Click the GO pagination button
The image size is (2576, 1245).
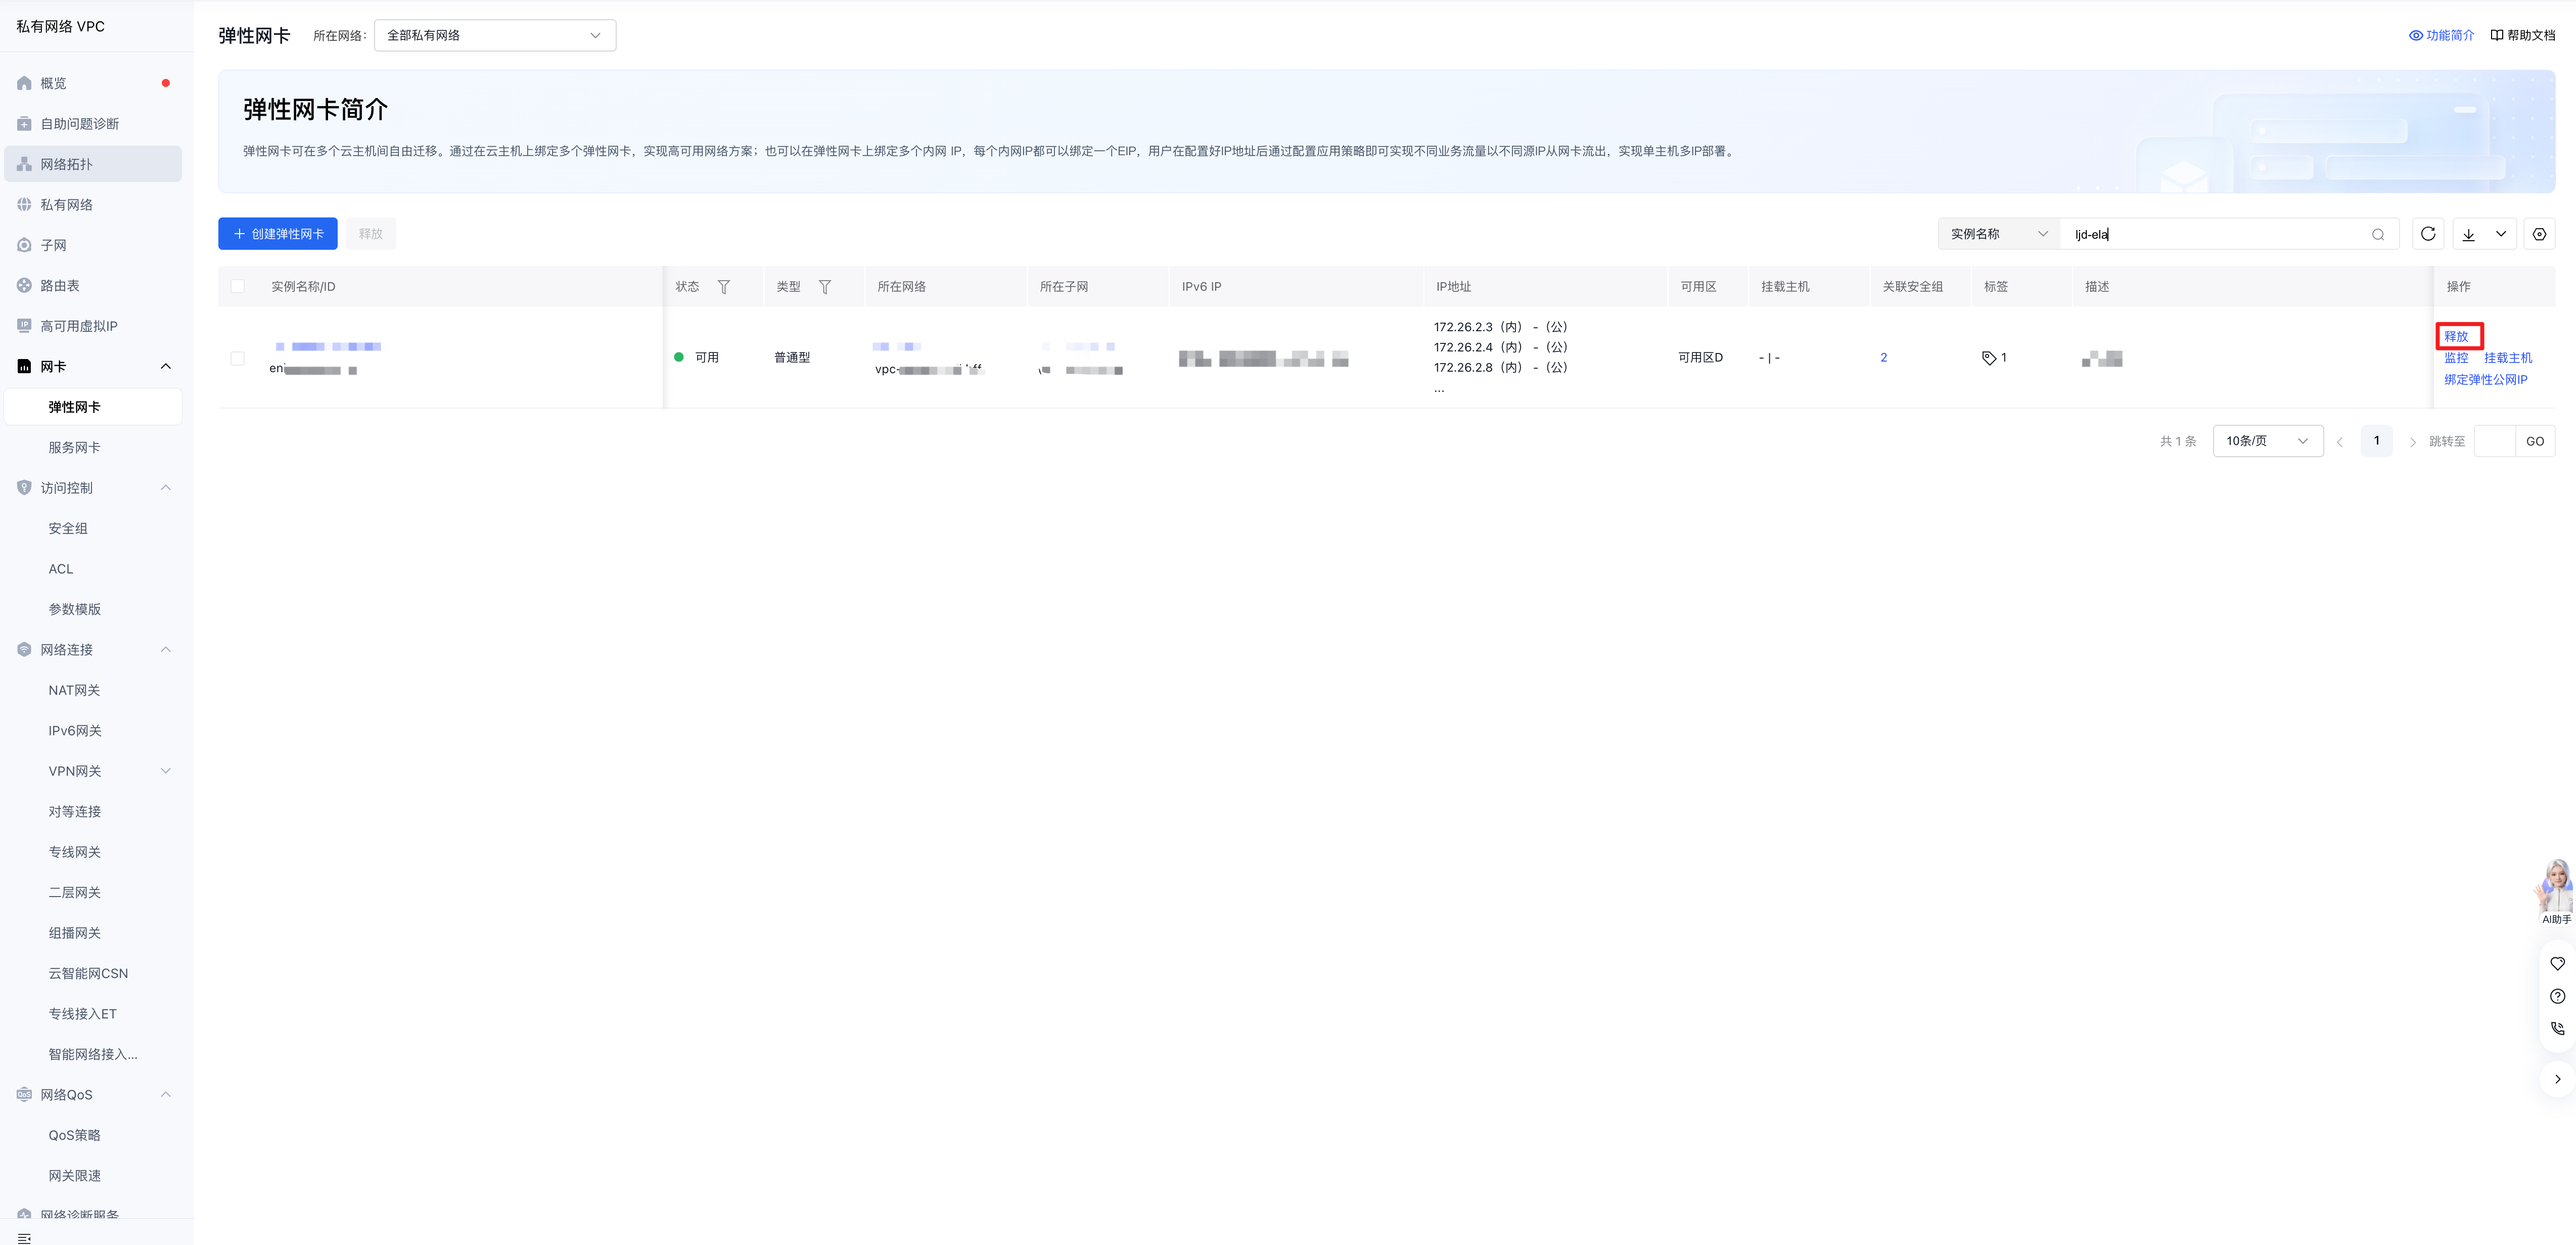(2535, 441)
